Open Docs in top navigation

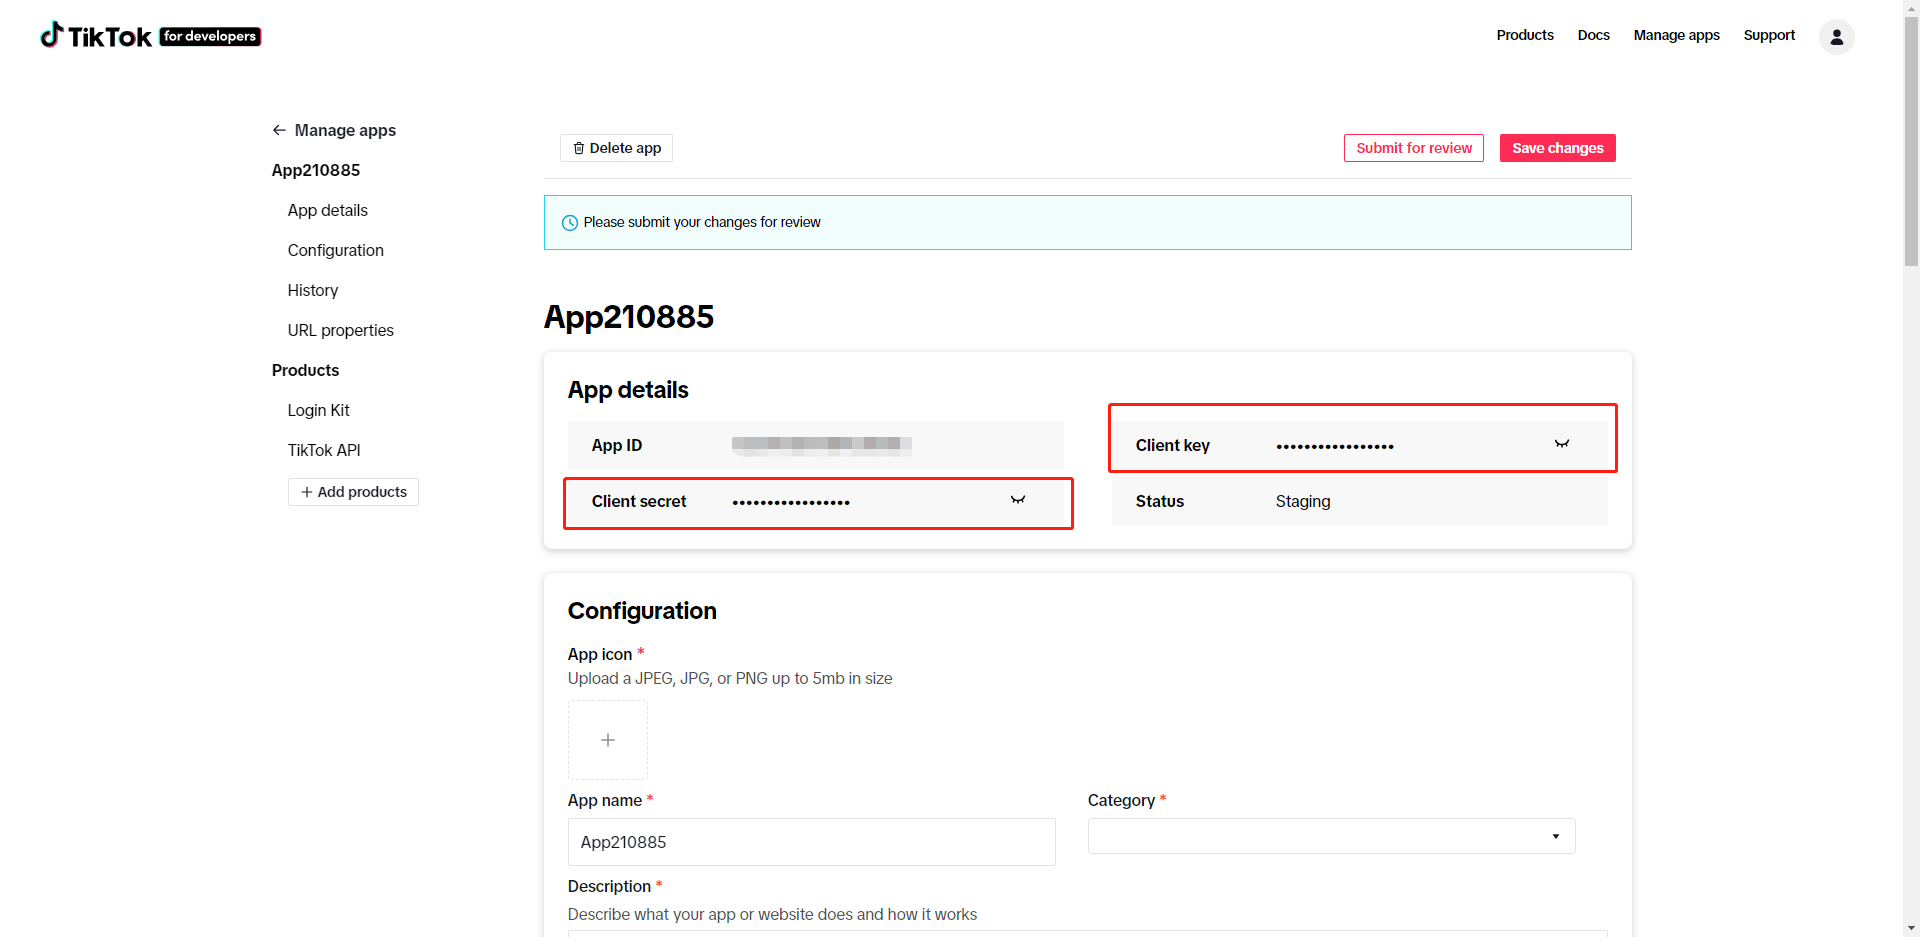[1593, 35]
